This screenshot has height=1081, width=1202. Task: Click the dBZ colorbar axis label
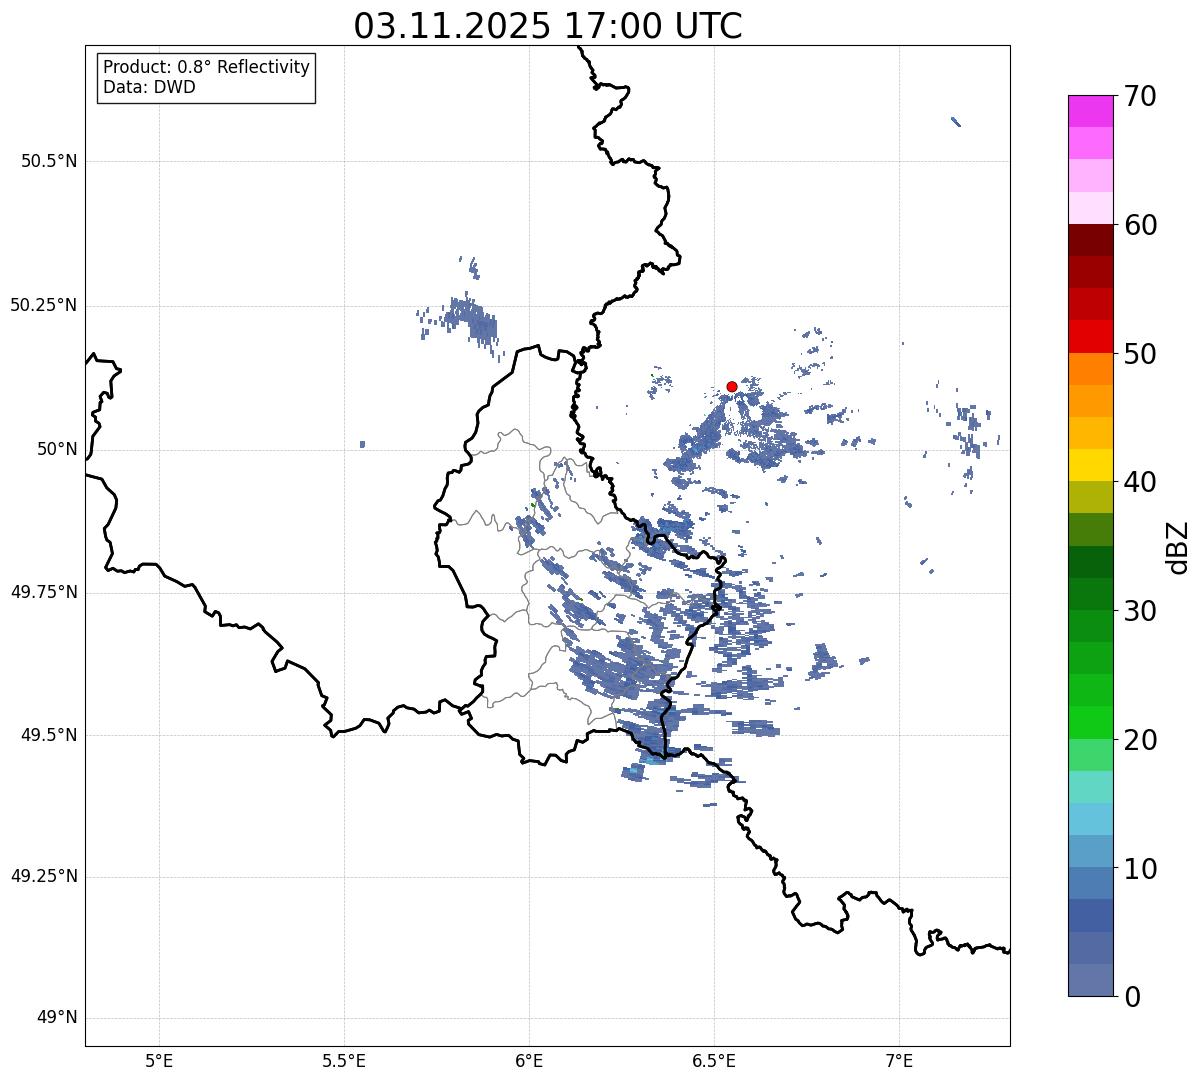(x=1177, y=547)
